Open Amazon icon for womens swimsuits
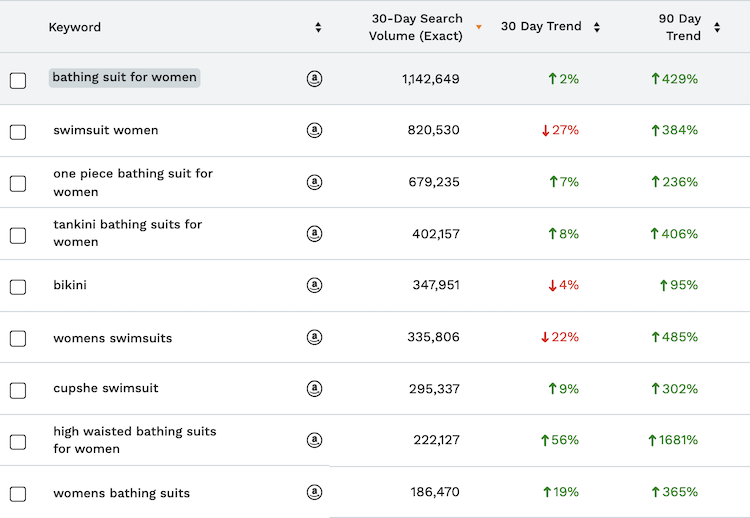This screenshot has height=518, width=750. pyautogui.click(x=314, y=337)
